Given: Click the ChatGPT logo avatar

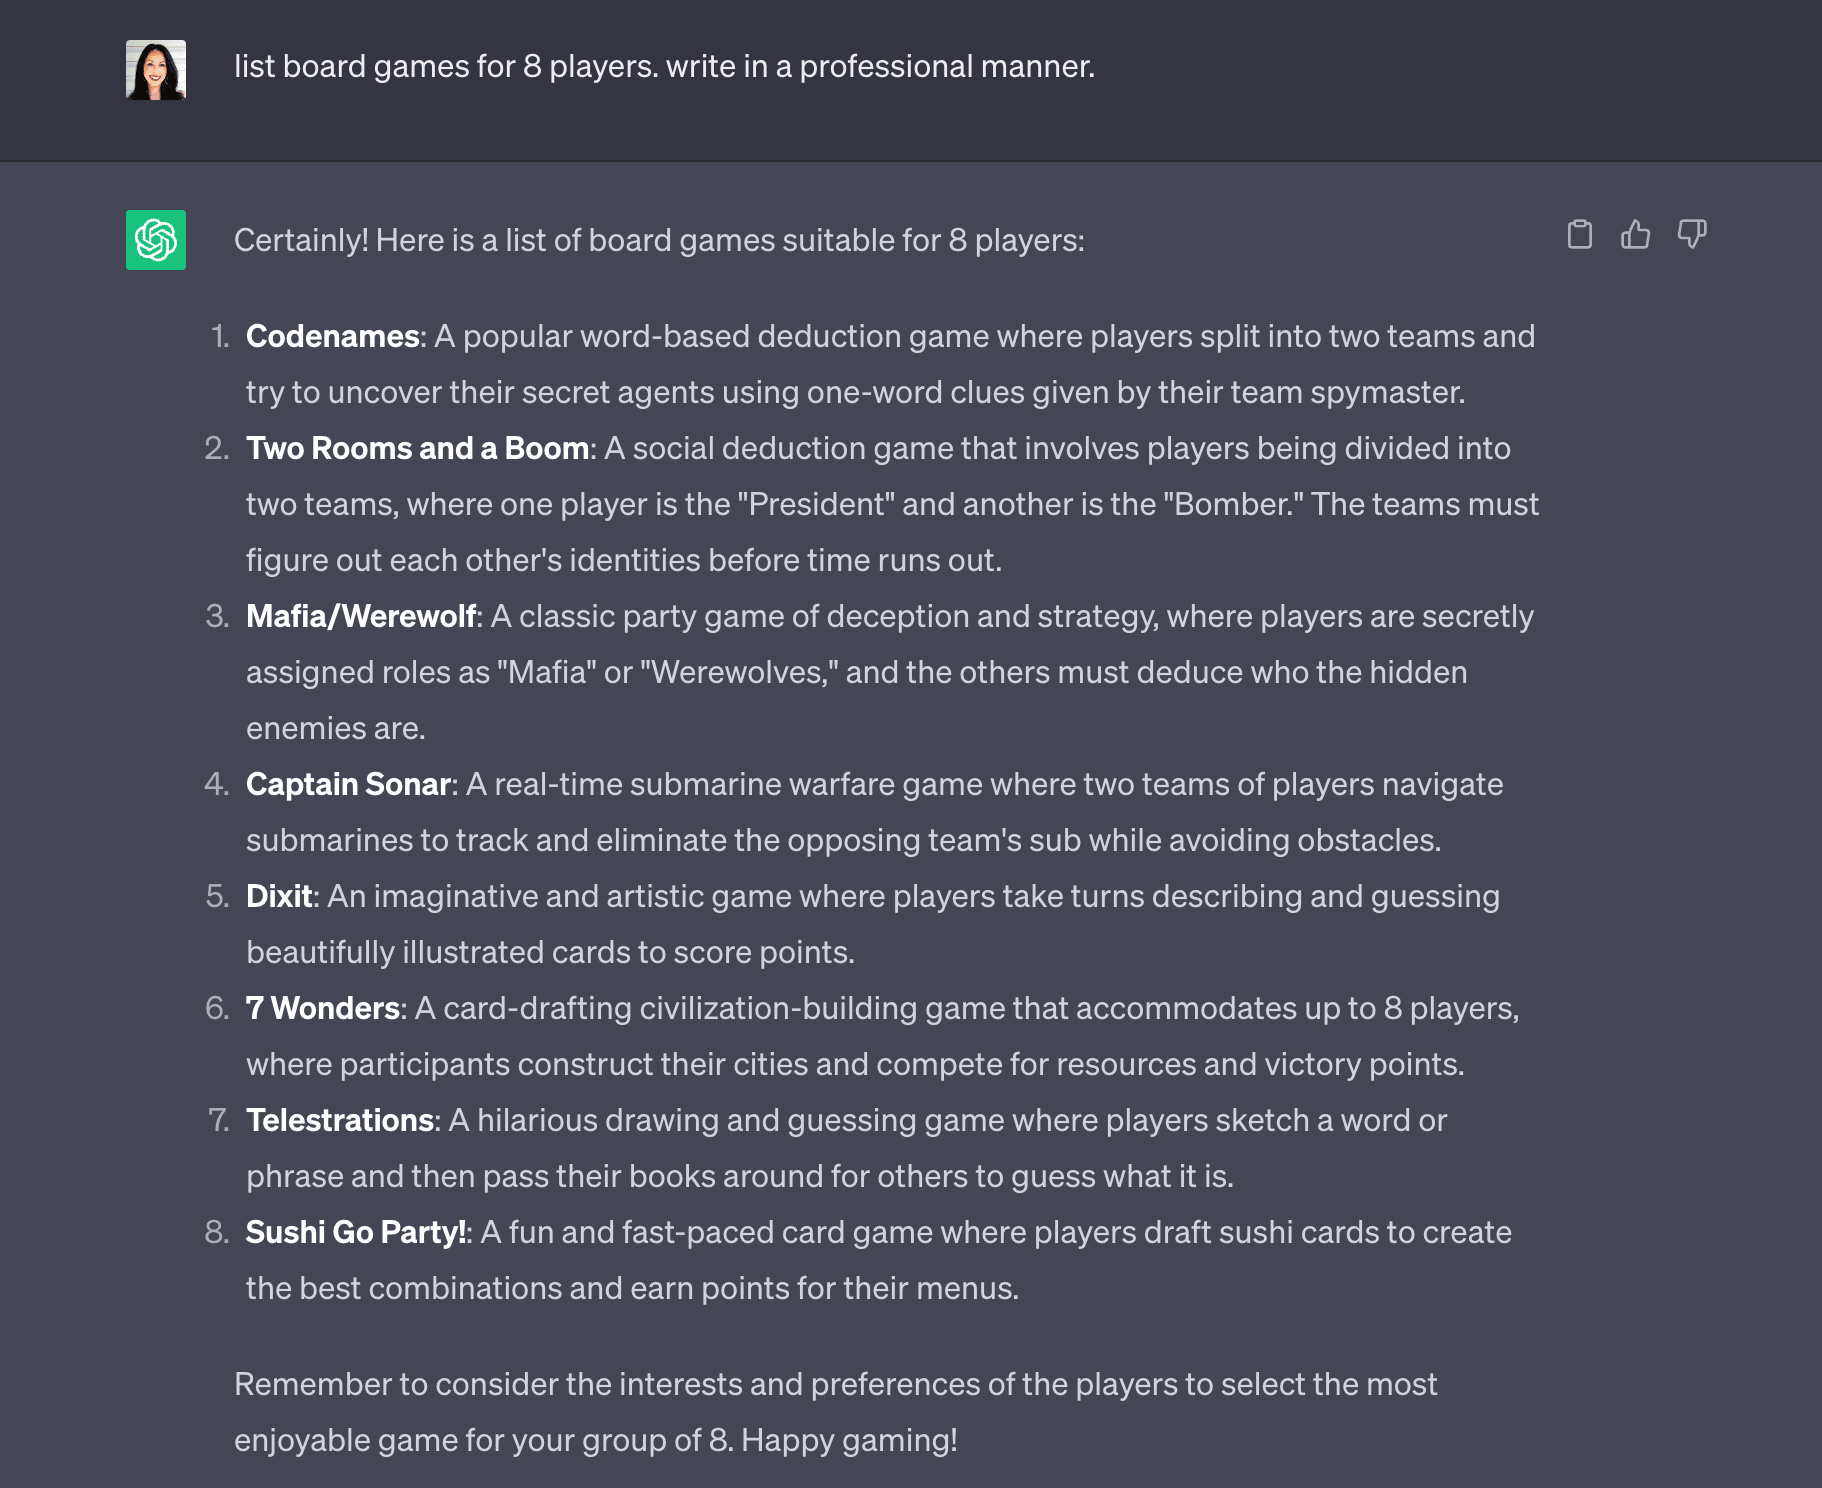Looking at the screenshot, I should pos(156,240).
